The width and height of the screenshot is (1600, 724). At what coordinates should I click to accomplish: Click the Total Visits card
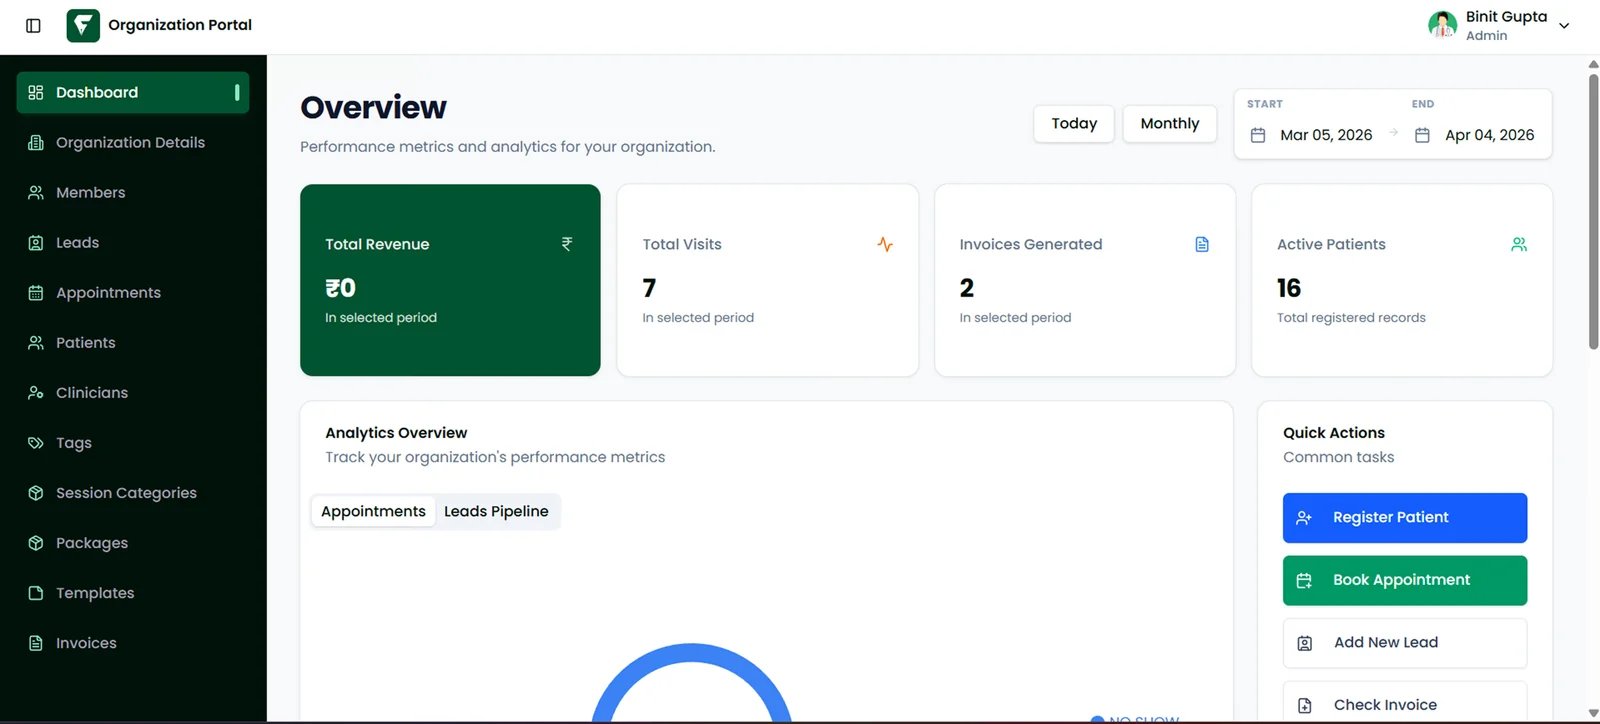click(x=767, y=280)
